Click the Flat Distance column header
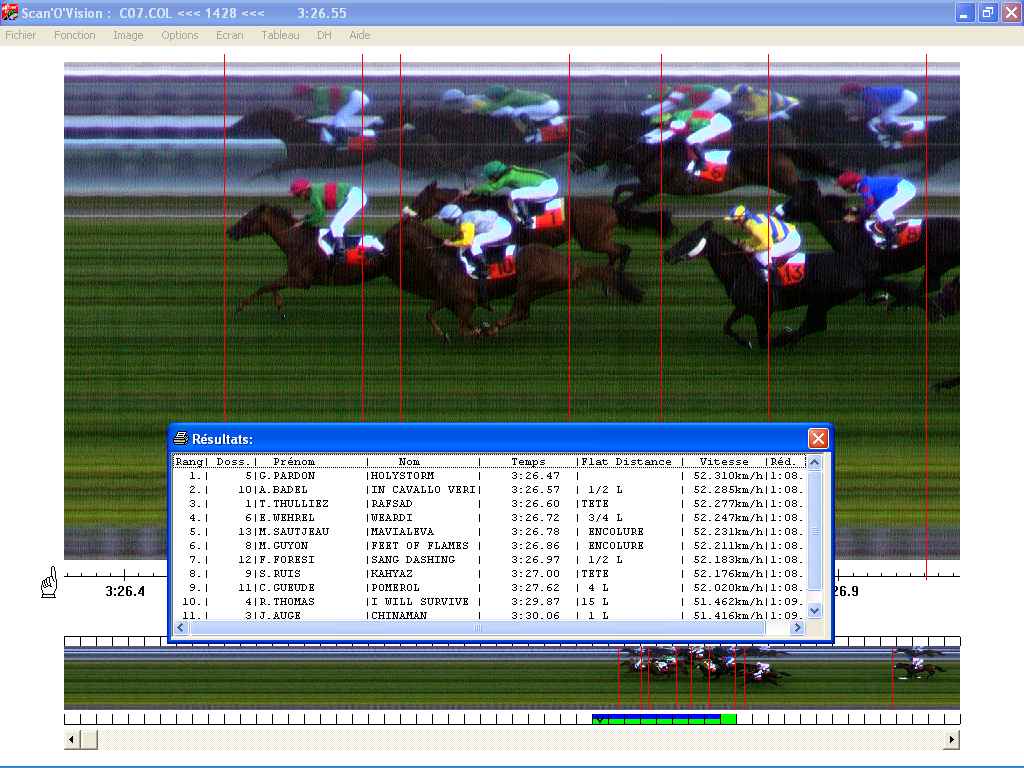1024x768 pixels. [x=626, y=462]
